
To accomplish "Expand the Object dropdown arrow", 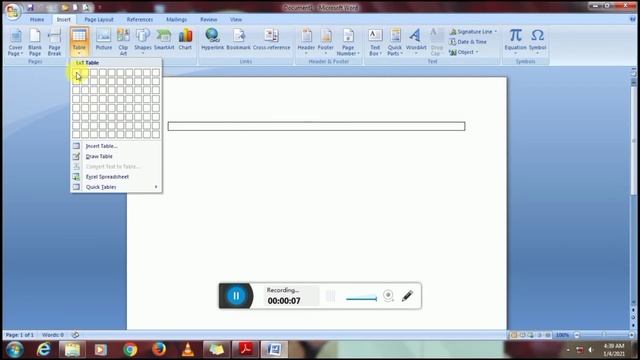I will 477,52.
